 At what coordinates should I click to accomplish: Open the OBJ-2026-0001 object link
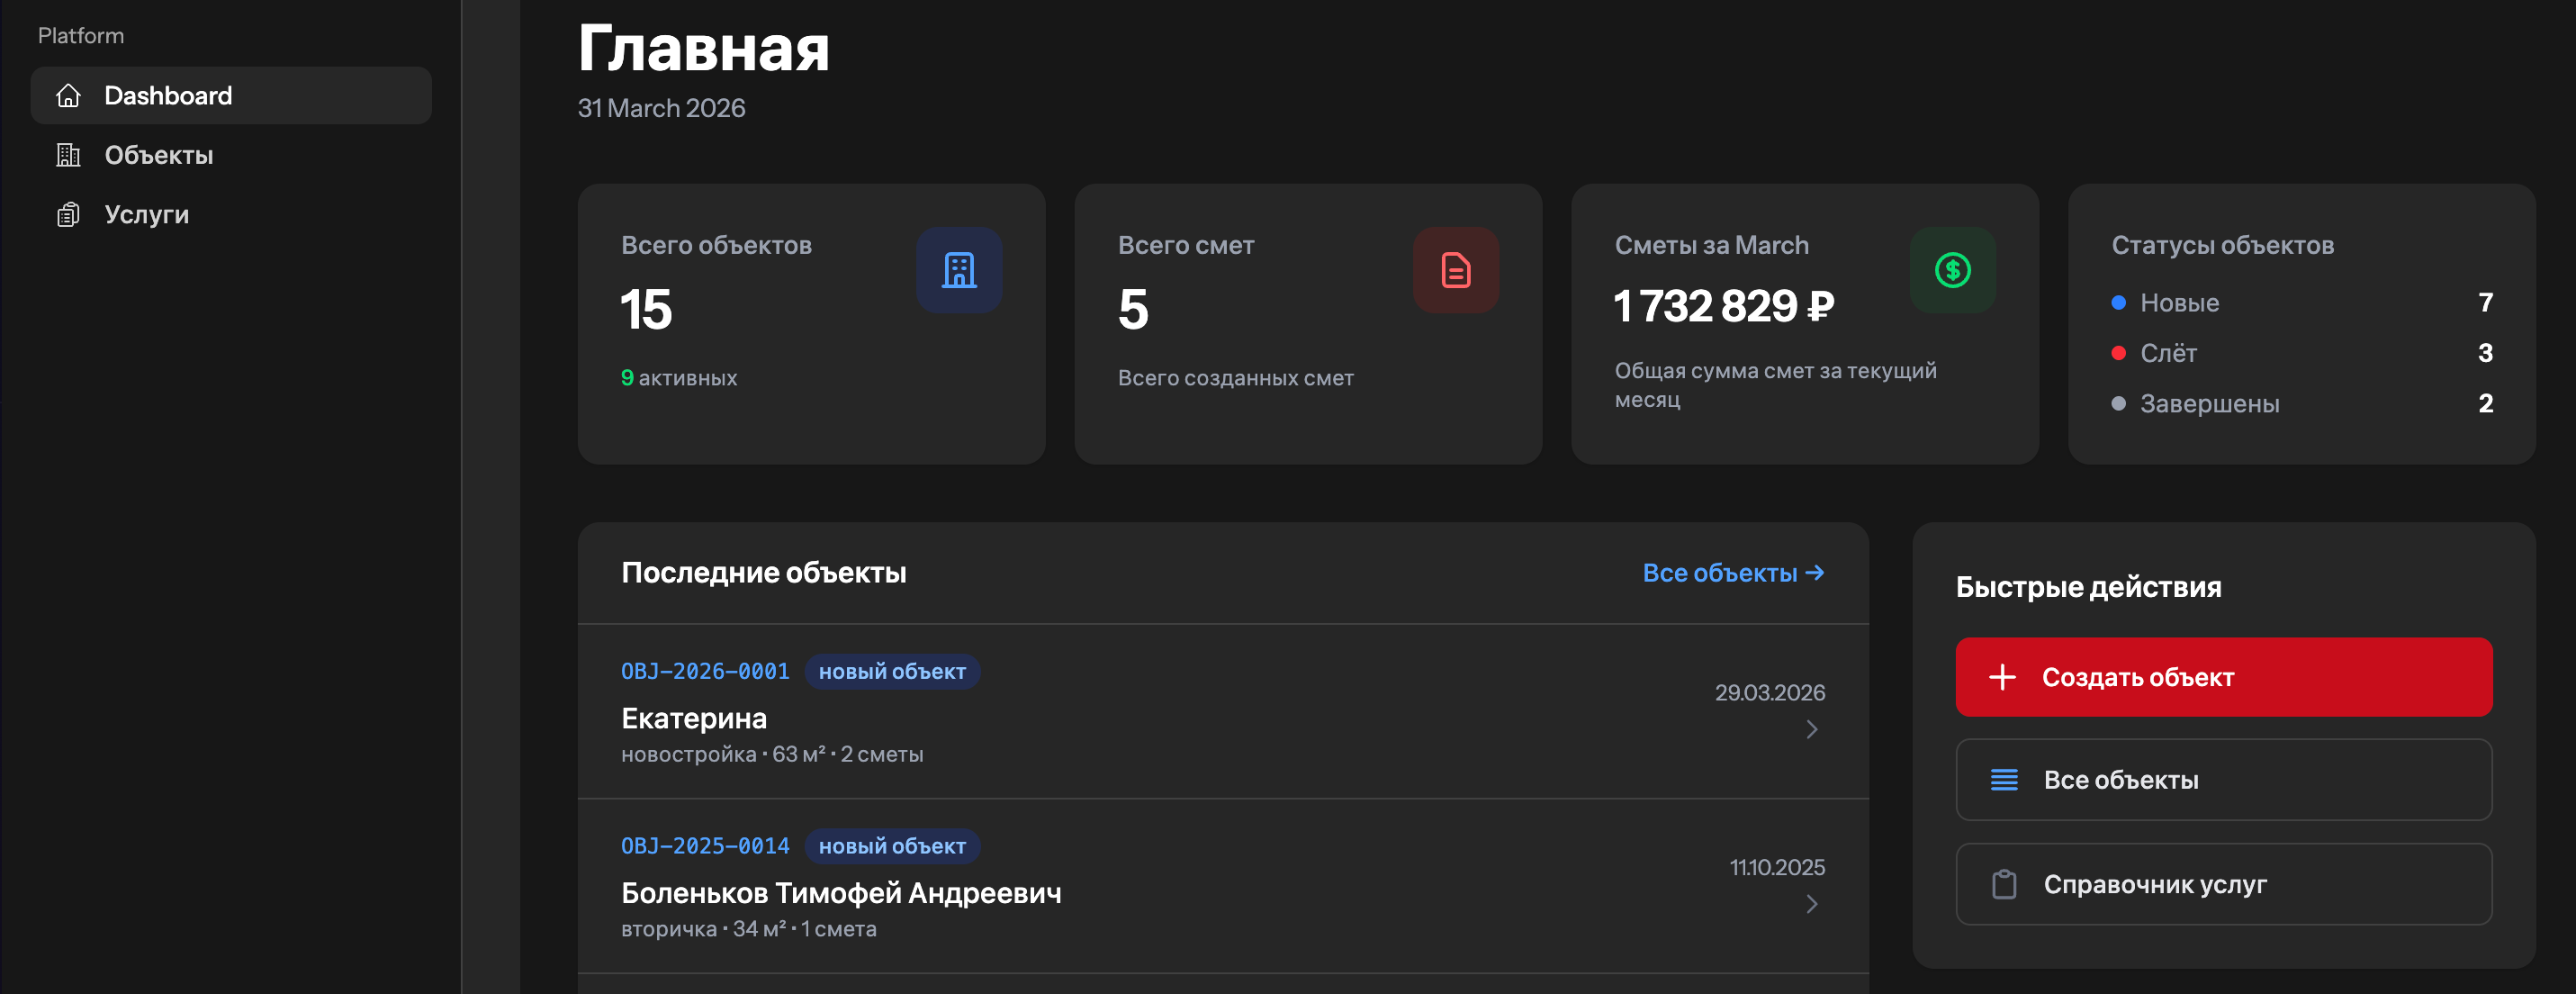(x=704, y=671)
